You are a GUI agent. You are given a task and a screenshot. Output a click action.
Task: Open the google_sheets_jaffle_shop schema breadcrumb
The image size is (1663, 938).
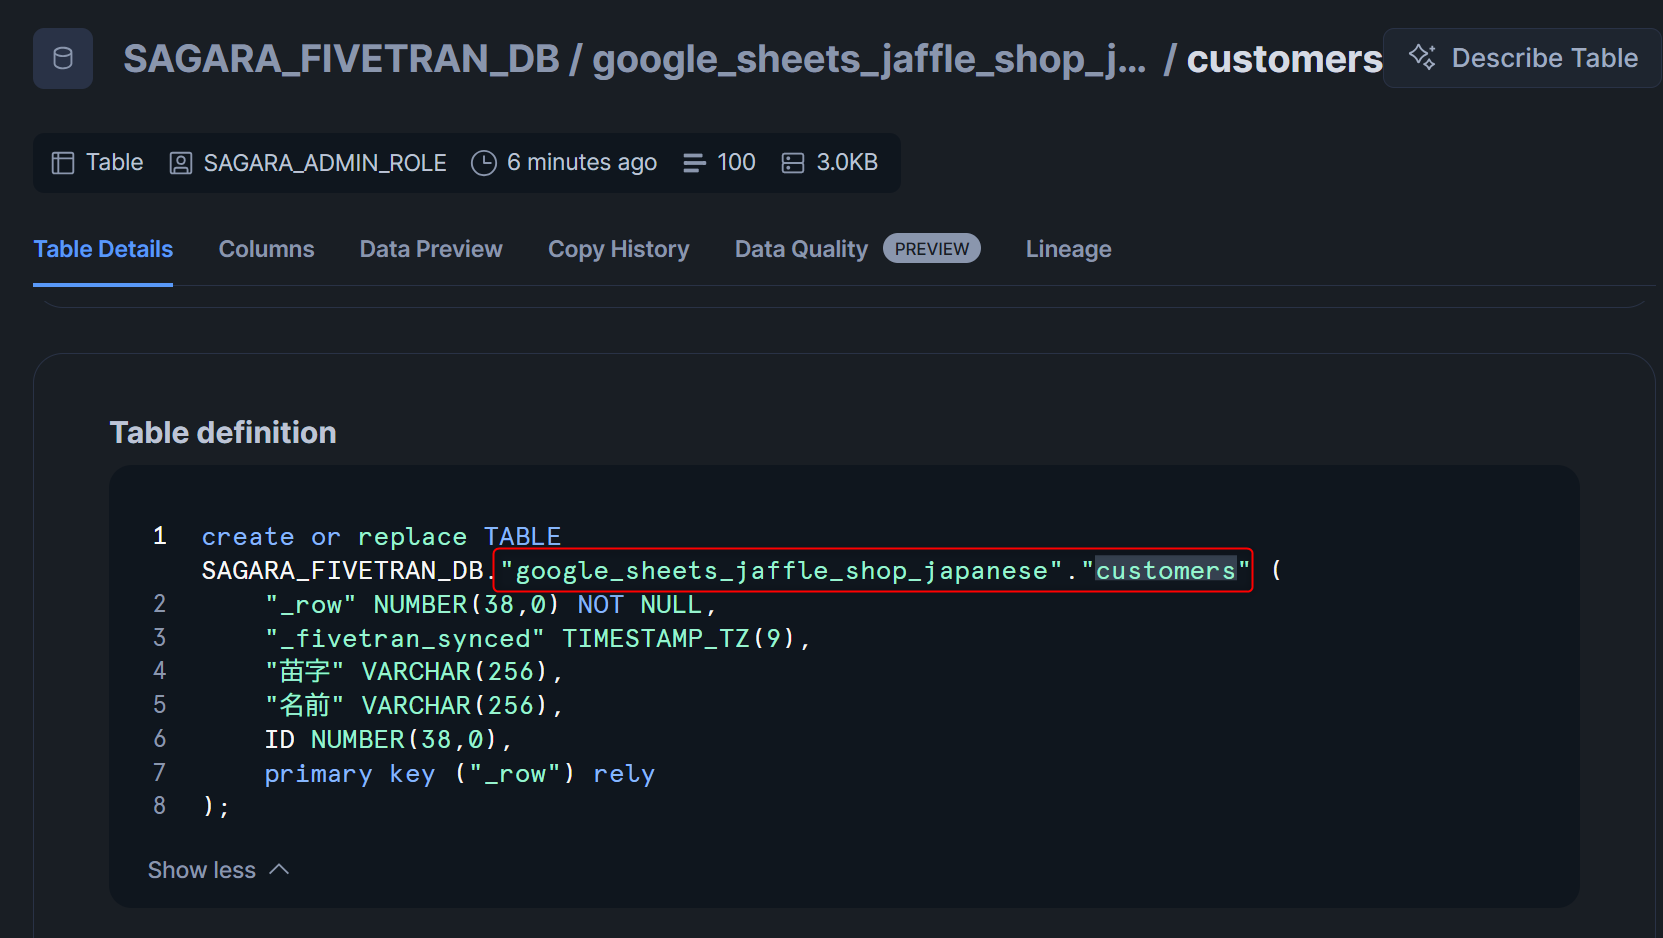pos(868,59)
